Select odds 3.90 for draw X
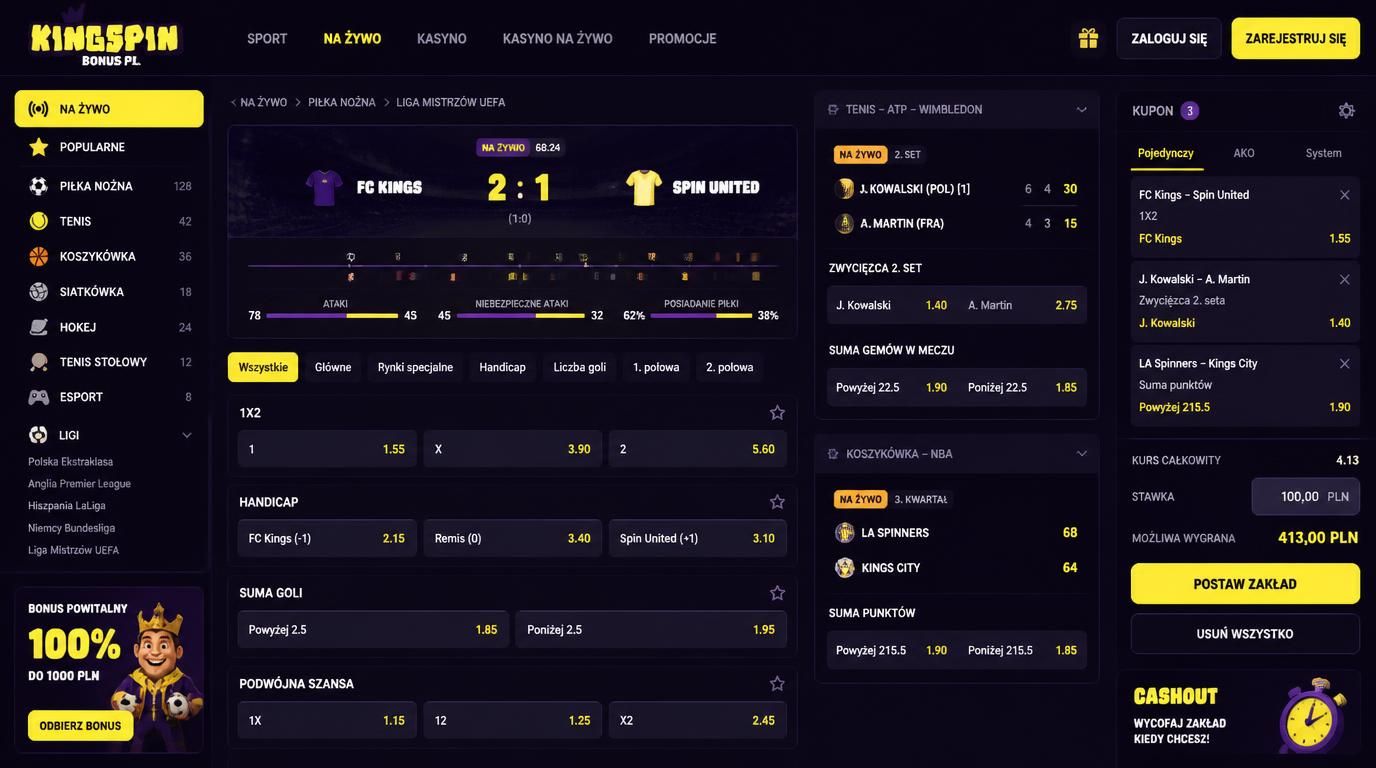The image size is (1376, 768). click(x=512, y=449)
